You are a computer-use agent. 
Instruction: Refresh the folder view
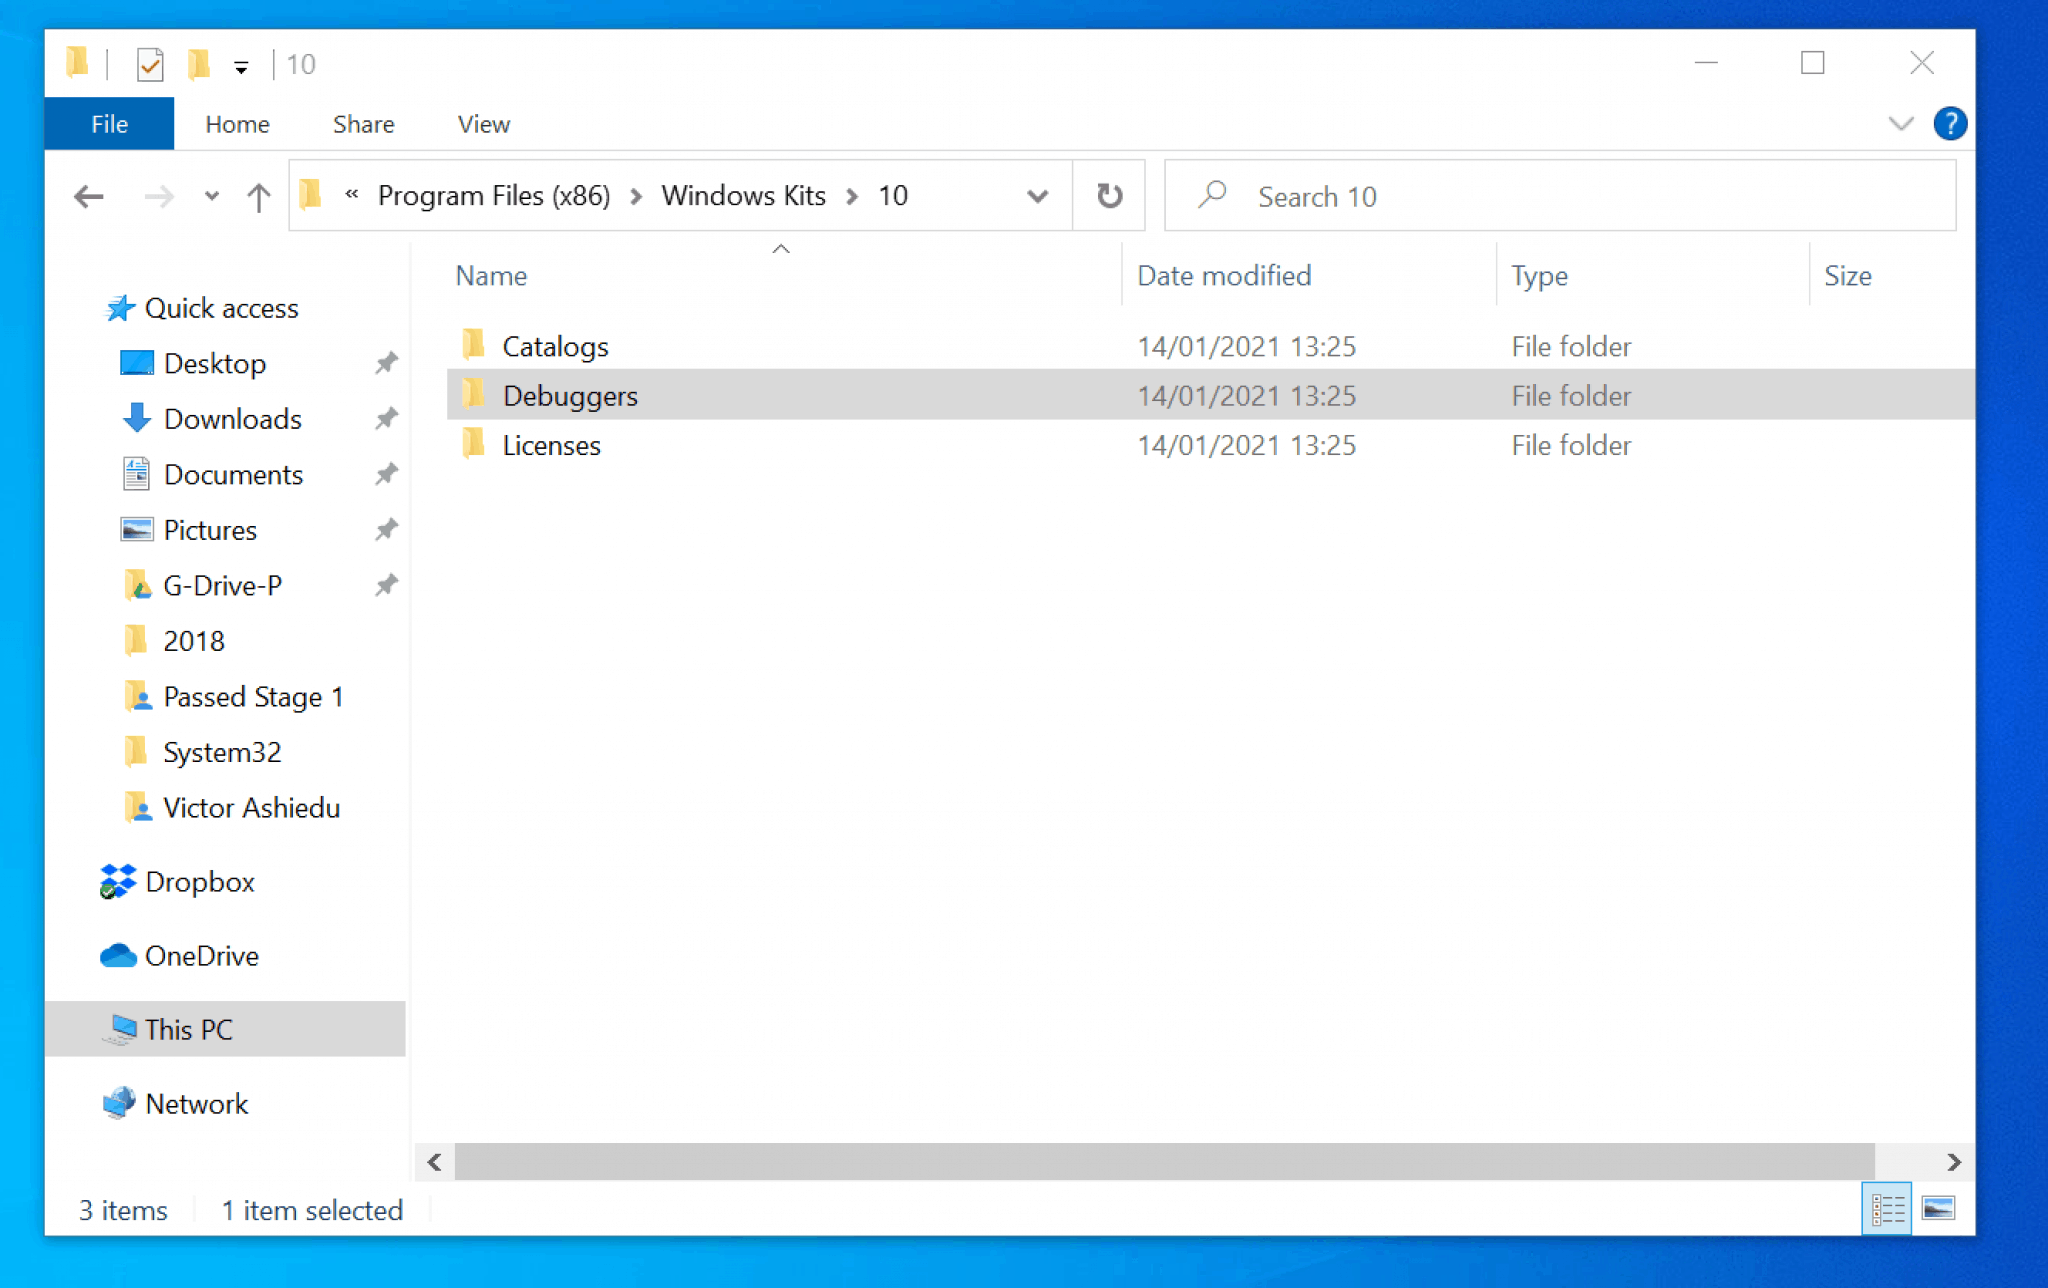pyautogui.click(x=1109, y=195)
